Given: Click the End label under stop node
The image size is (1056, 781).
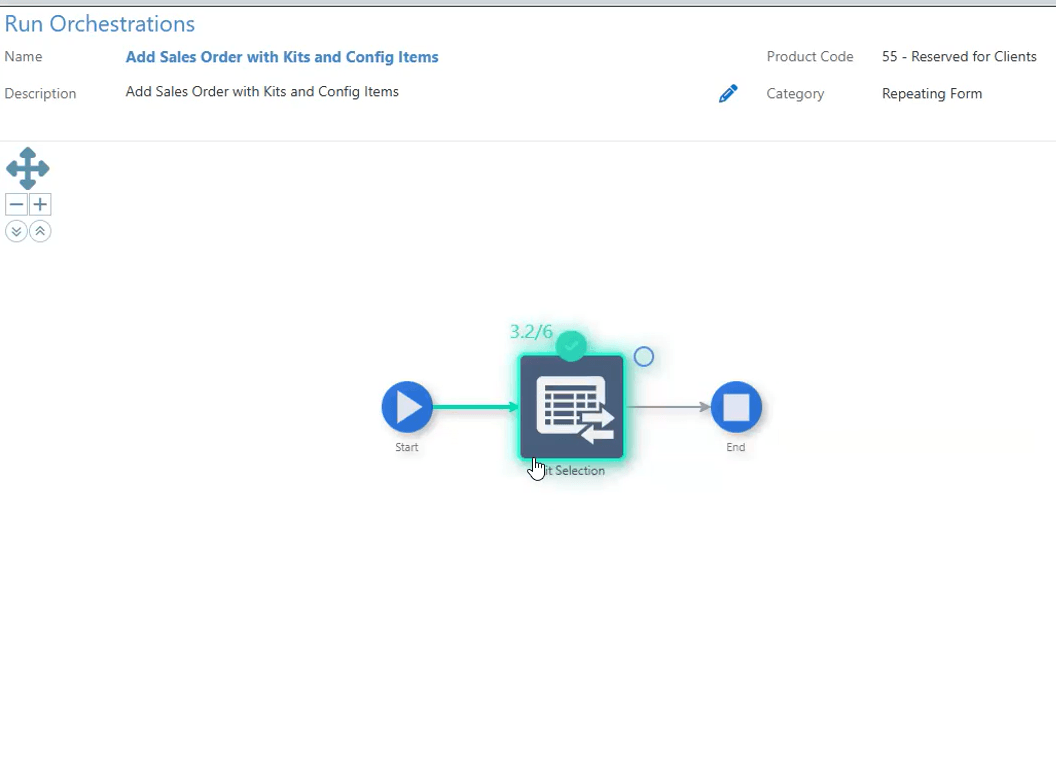Looking at the screenshot, I should (x=735, y=447).
